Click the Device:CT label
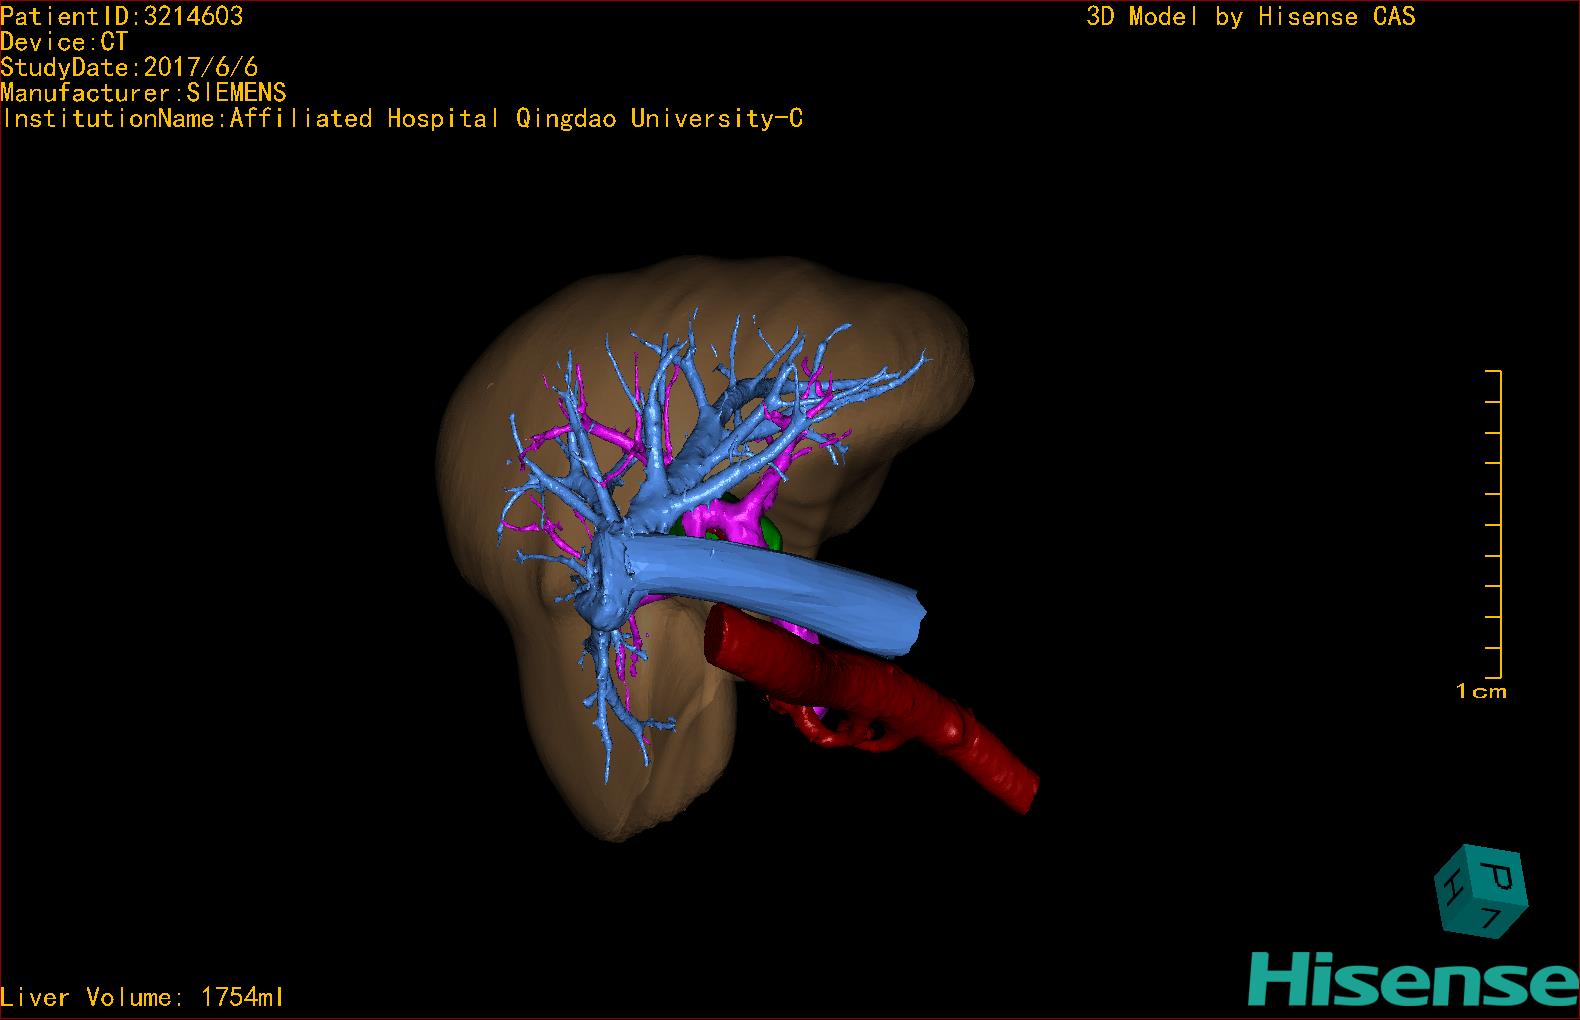Screen dimensions: 1580x1020 click(x=65, y=42)
